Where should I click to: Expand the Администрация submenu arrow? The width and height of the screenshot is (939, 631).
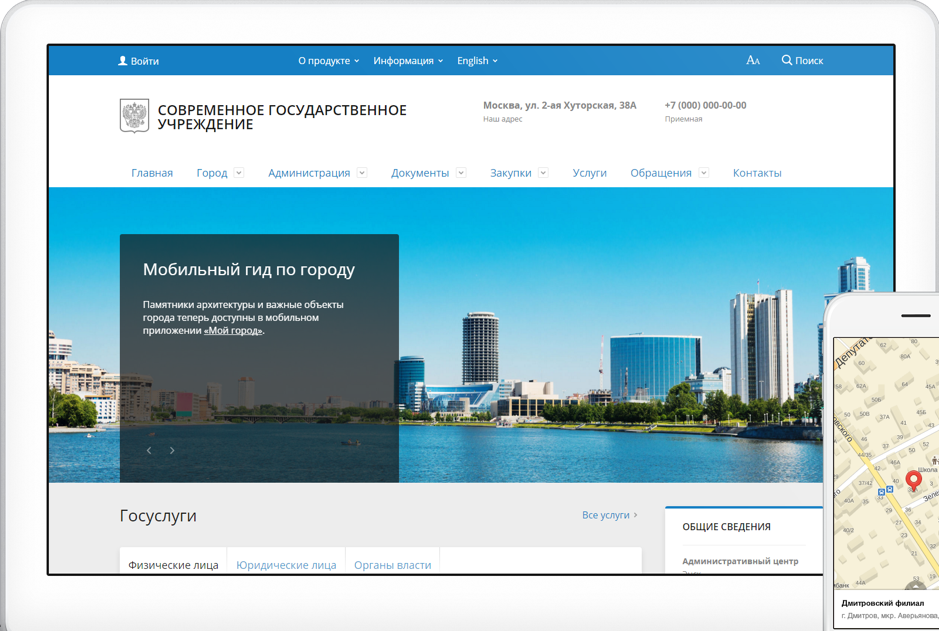coord(362,173)
